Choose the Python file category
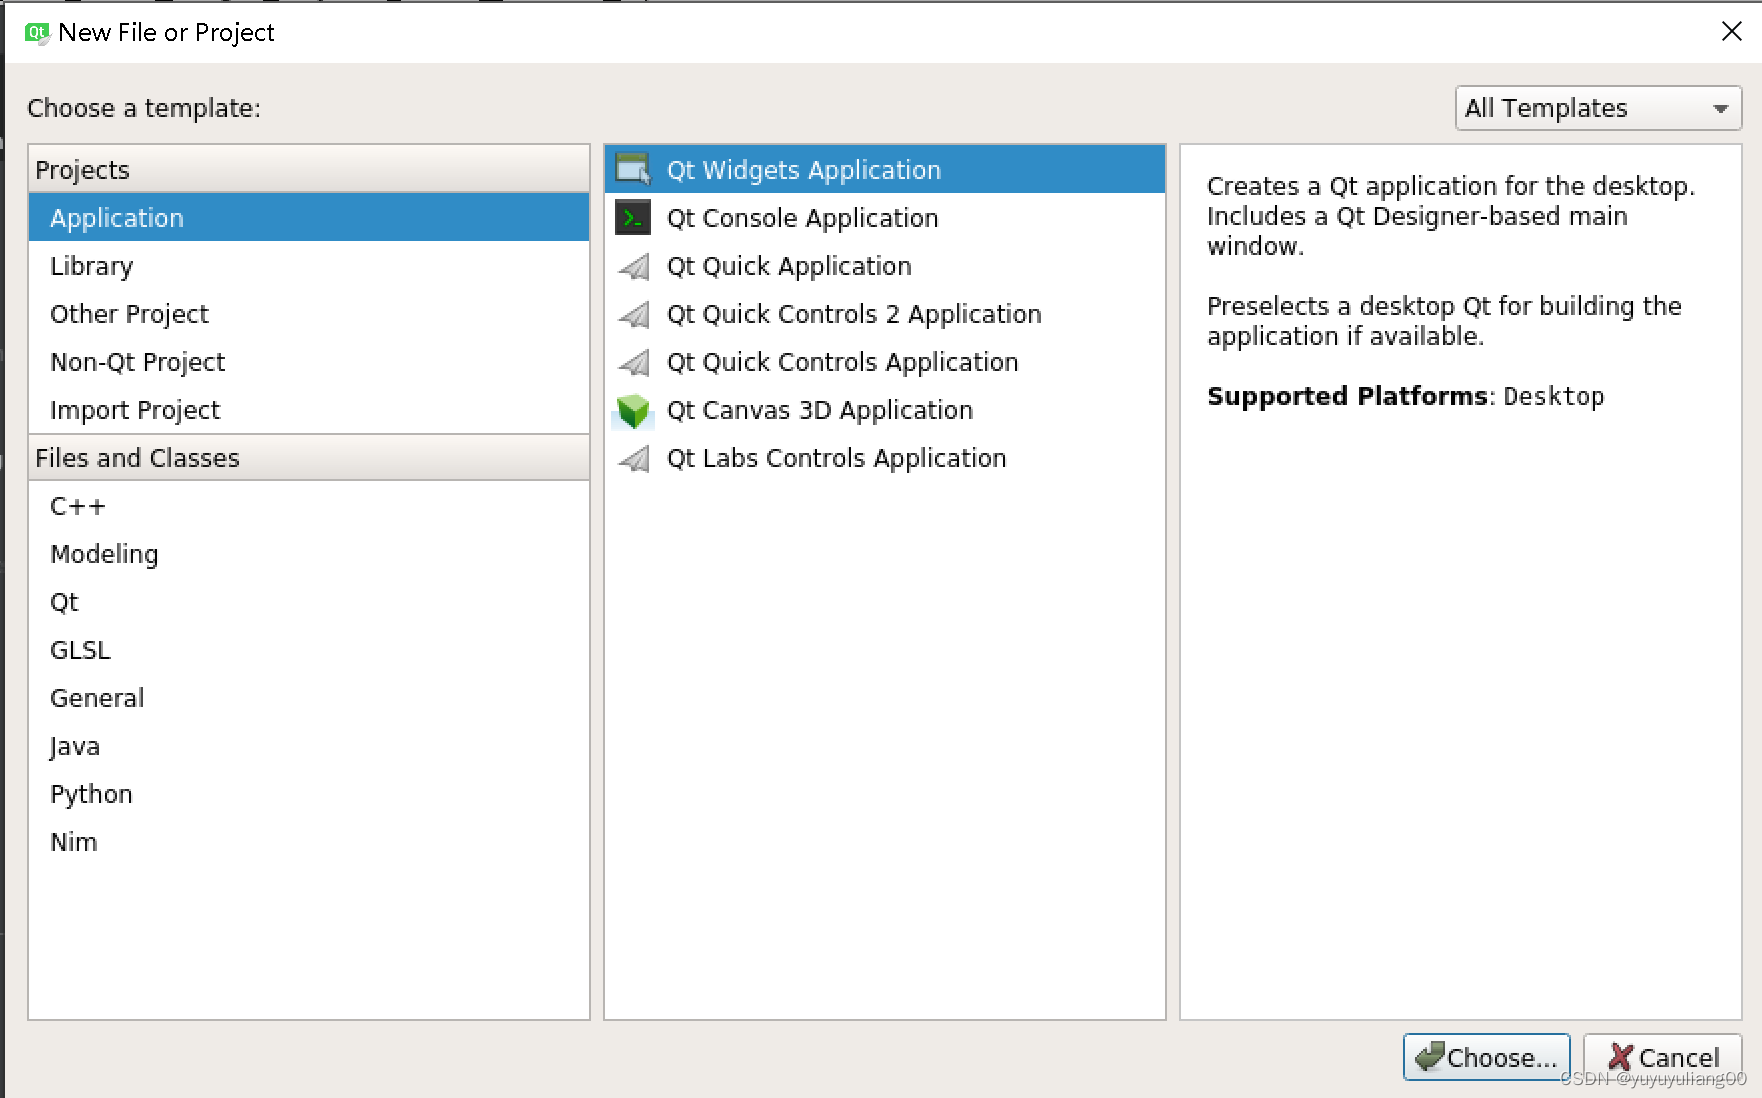The image size is (1762, 1098). pyautogui.click(x=91, y=793)
